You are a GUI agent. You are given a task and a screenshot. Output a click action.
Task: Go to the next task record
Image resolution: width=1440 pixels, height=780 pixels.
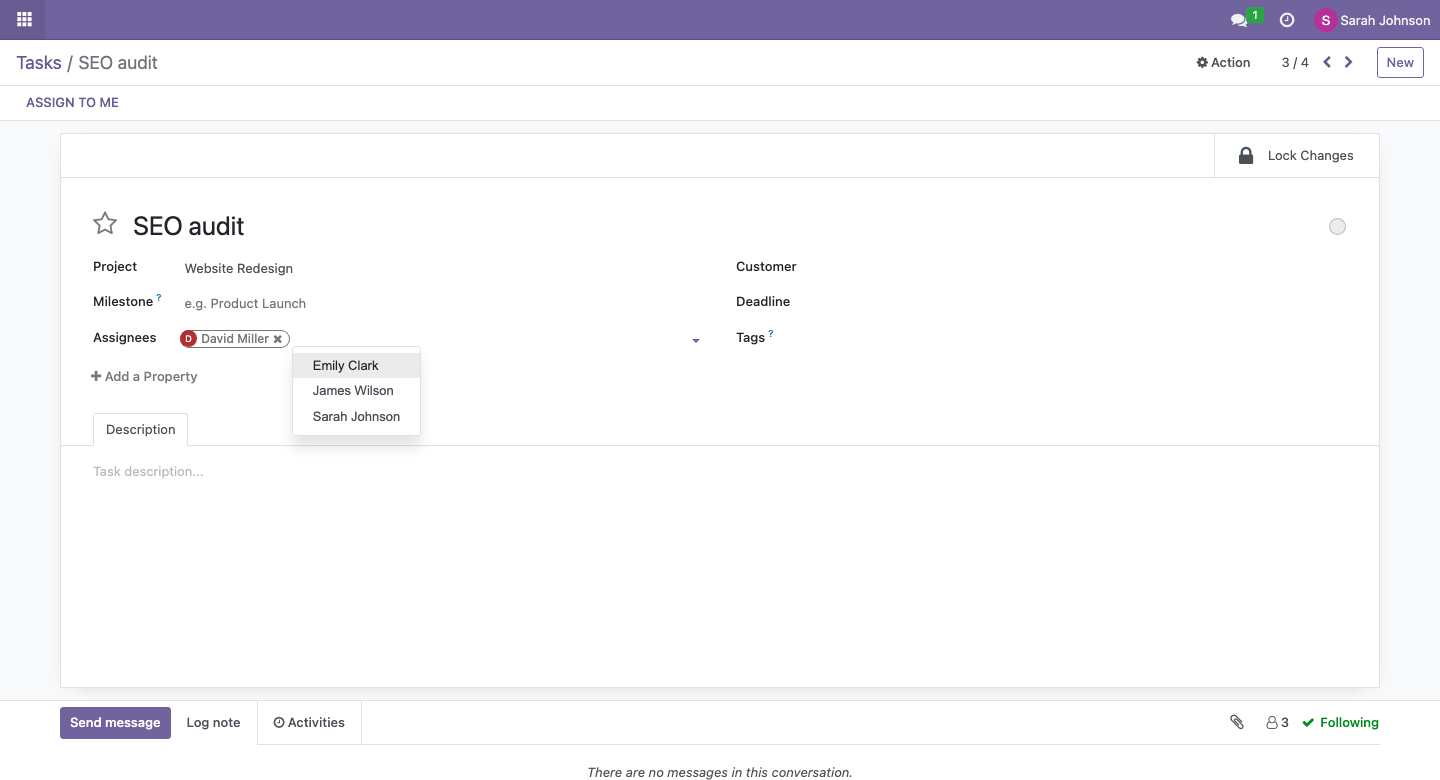tap(1349, 62)
